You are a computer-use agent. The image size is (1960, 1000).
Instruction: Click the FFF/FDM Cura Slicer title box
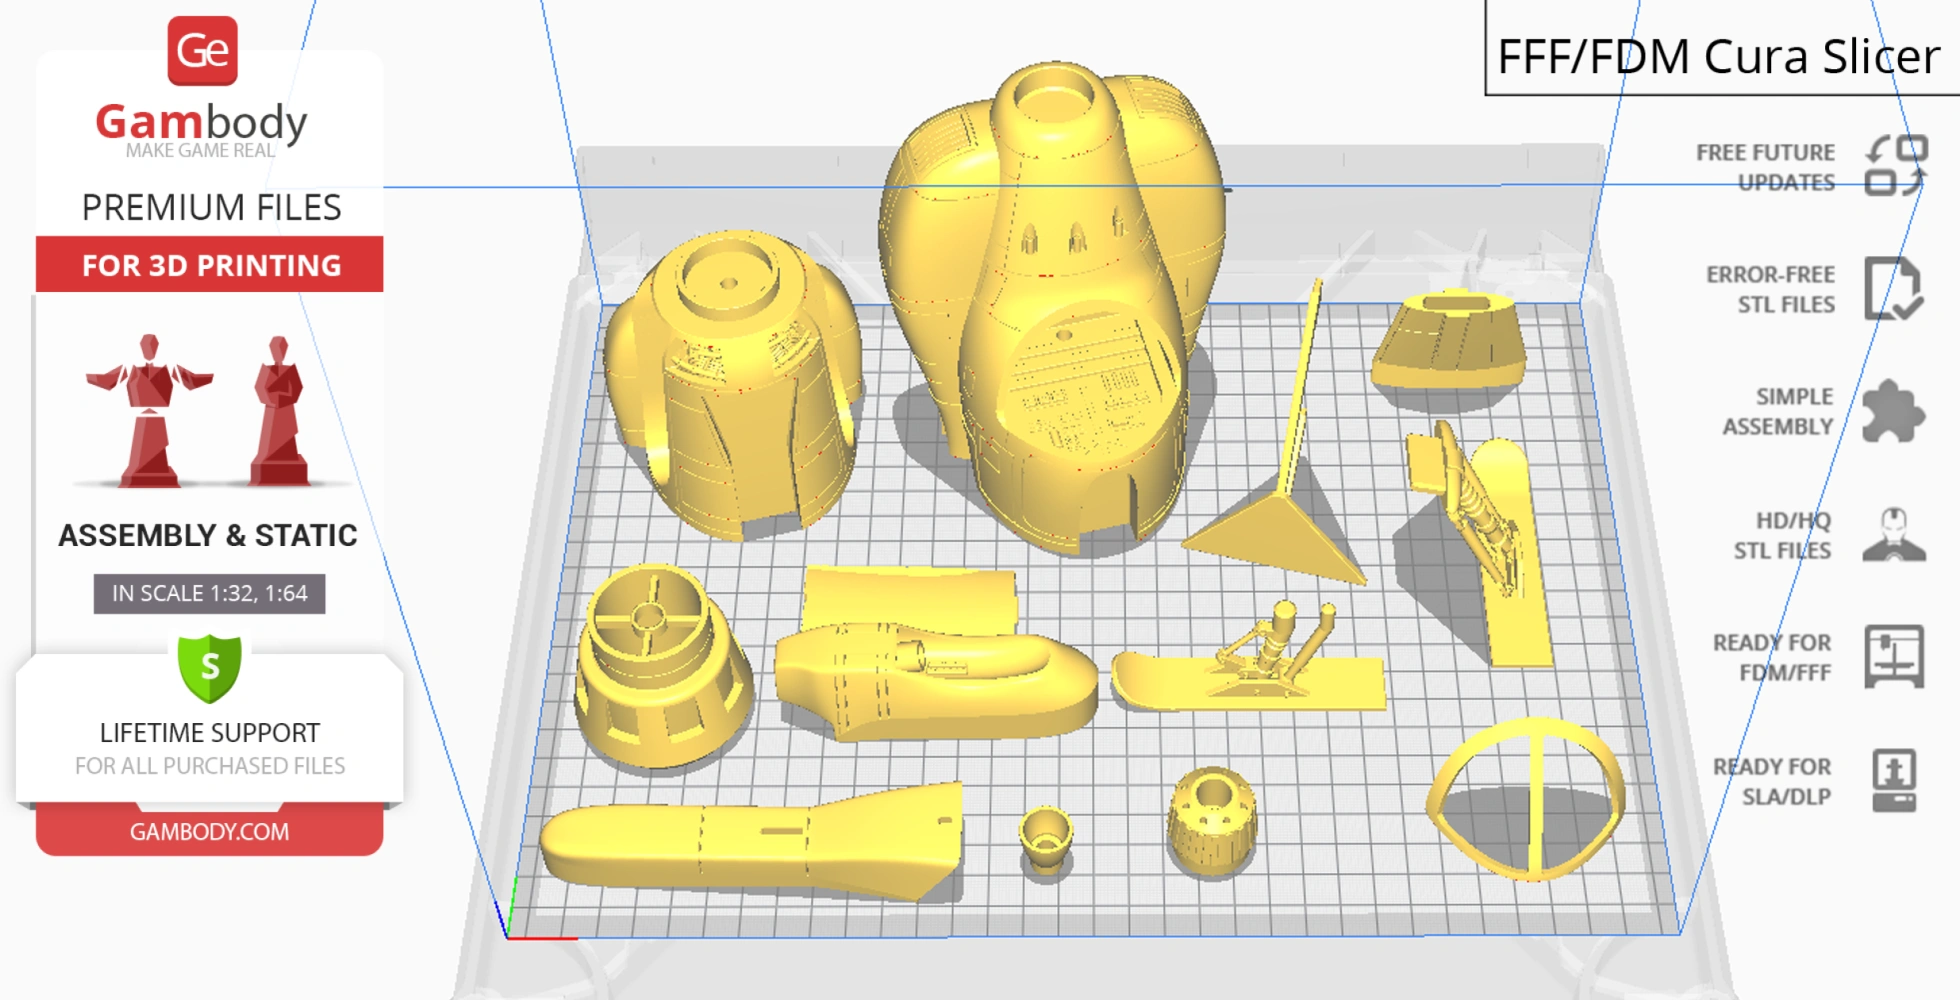(1718, 56)
